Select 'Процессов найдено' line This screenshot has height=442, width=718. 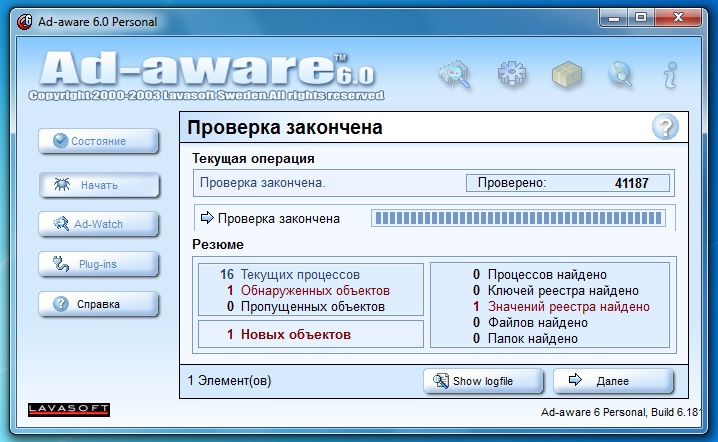pos(540,275)
